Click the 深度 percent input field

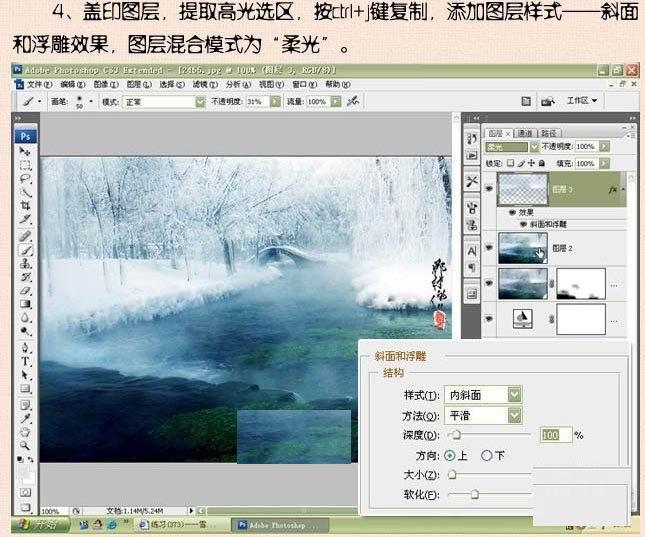556,435
